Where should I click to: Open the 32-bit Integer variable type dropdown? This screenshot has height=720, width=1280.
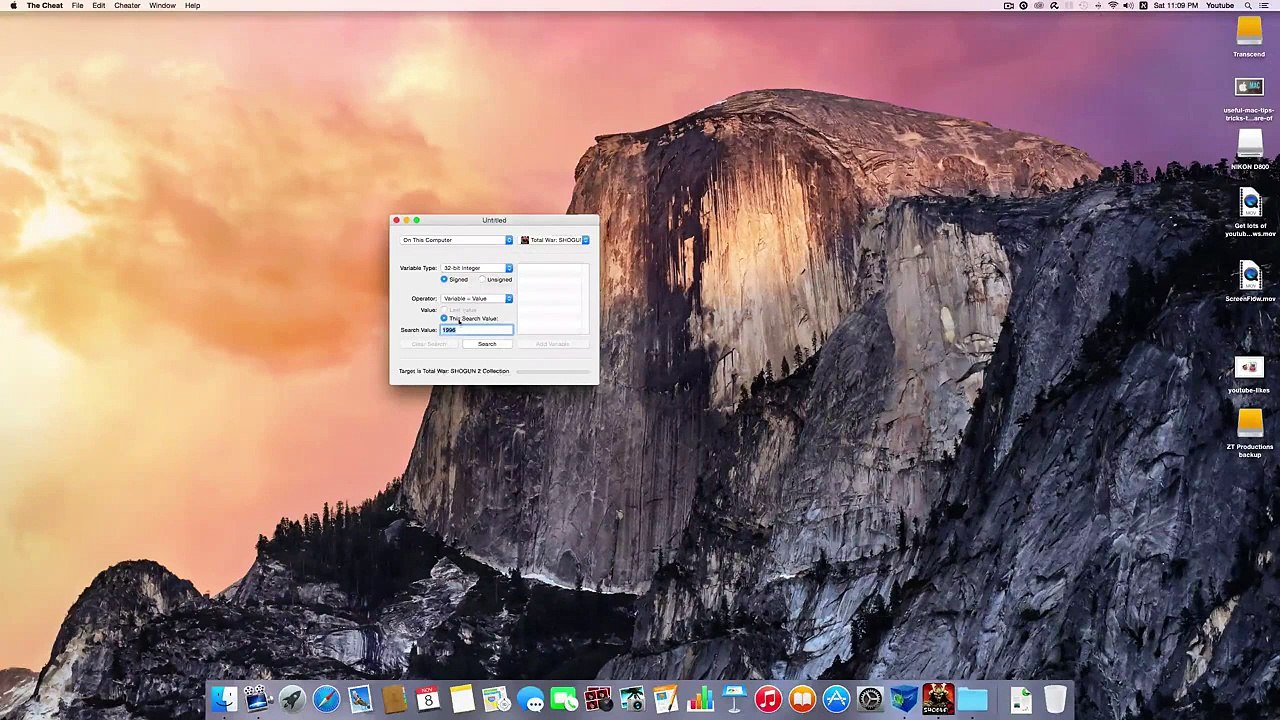click(477, 268)
